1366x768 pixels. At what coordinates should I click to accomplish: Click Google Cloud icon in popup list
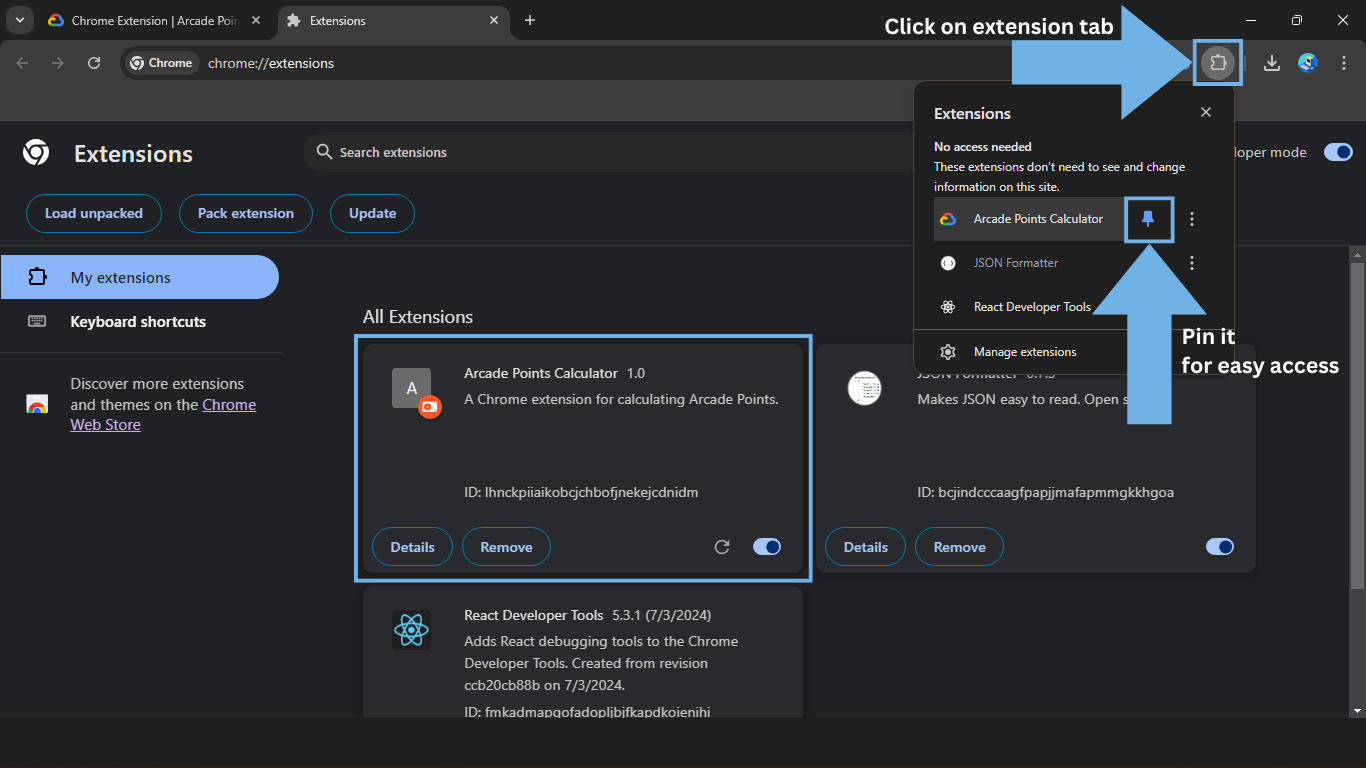[948, 219]
